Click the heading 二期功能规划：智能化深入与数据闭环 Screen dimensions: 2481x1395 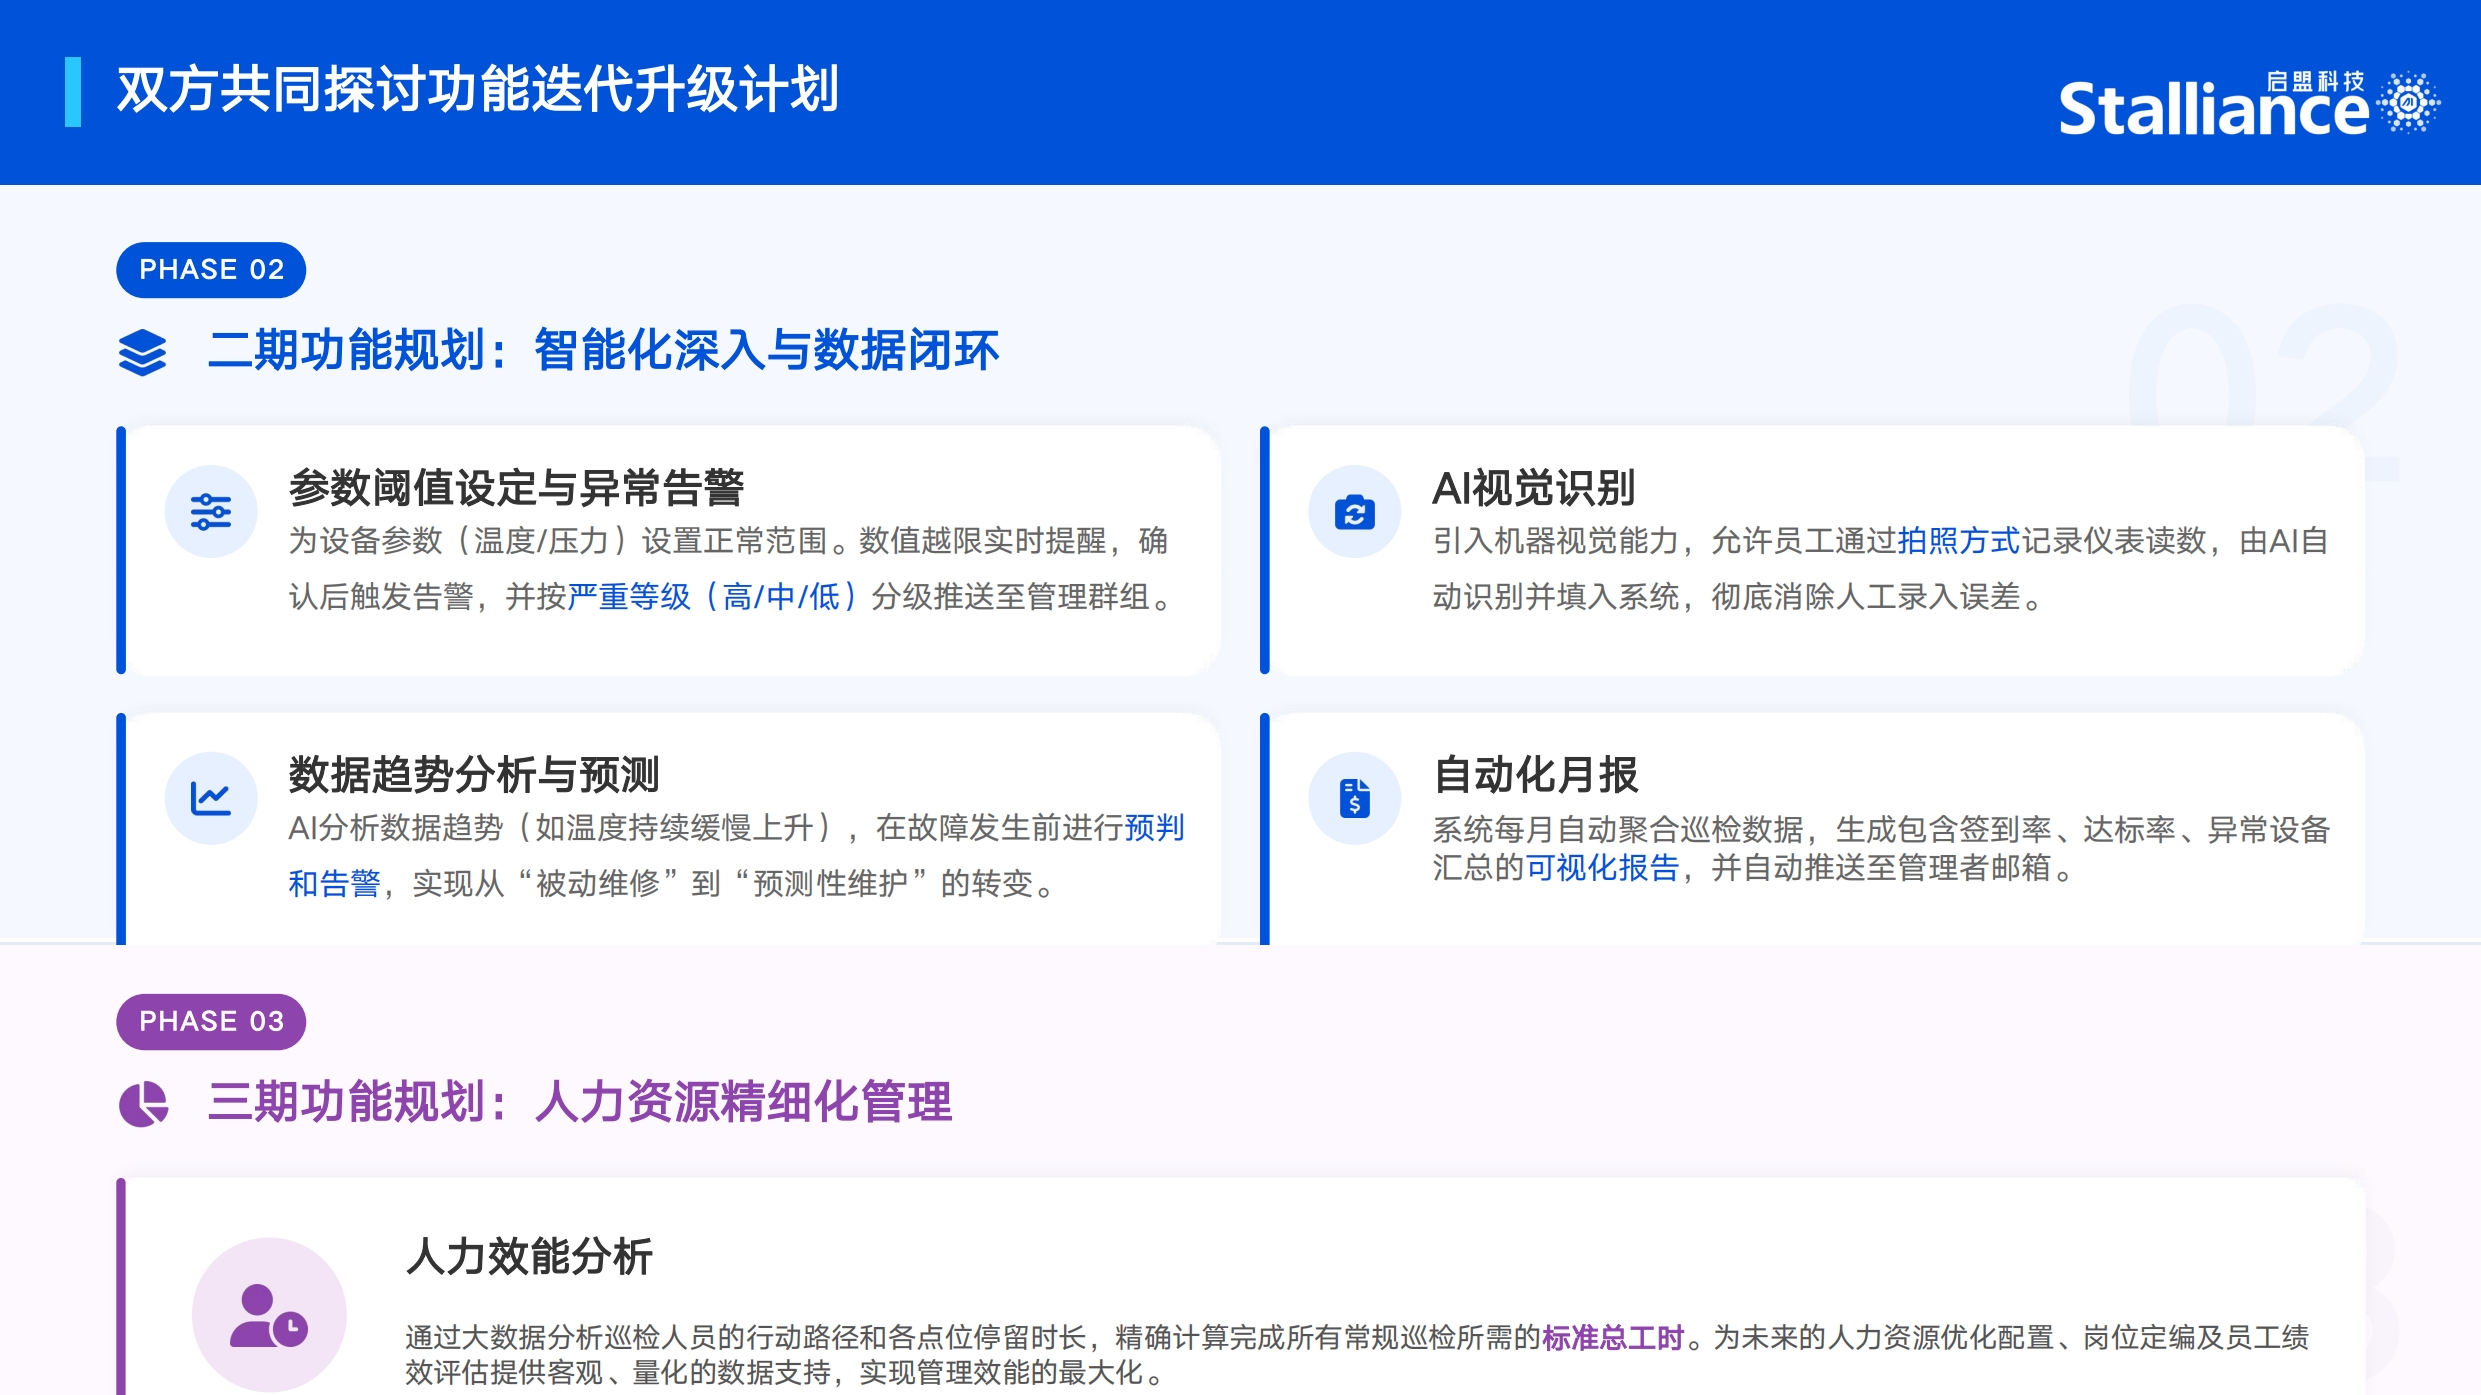point(603,351)
